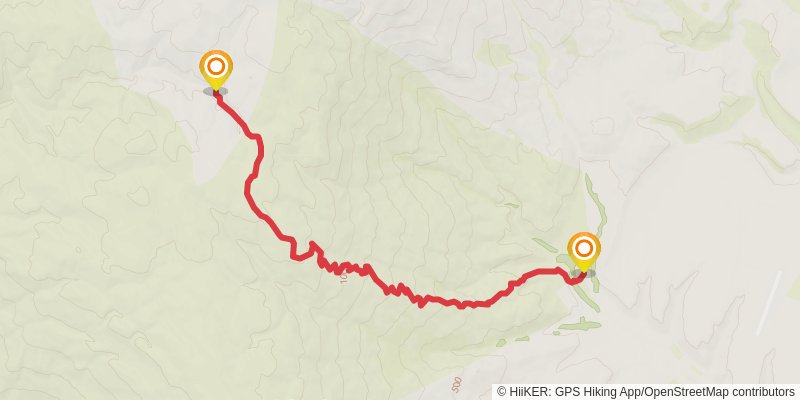Click the white center of the southeast pin
This screenshot has width=800, height=400.
pos(584,248)
